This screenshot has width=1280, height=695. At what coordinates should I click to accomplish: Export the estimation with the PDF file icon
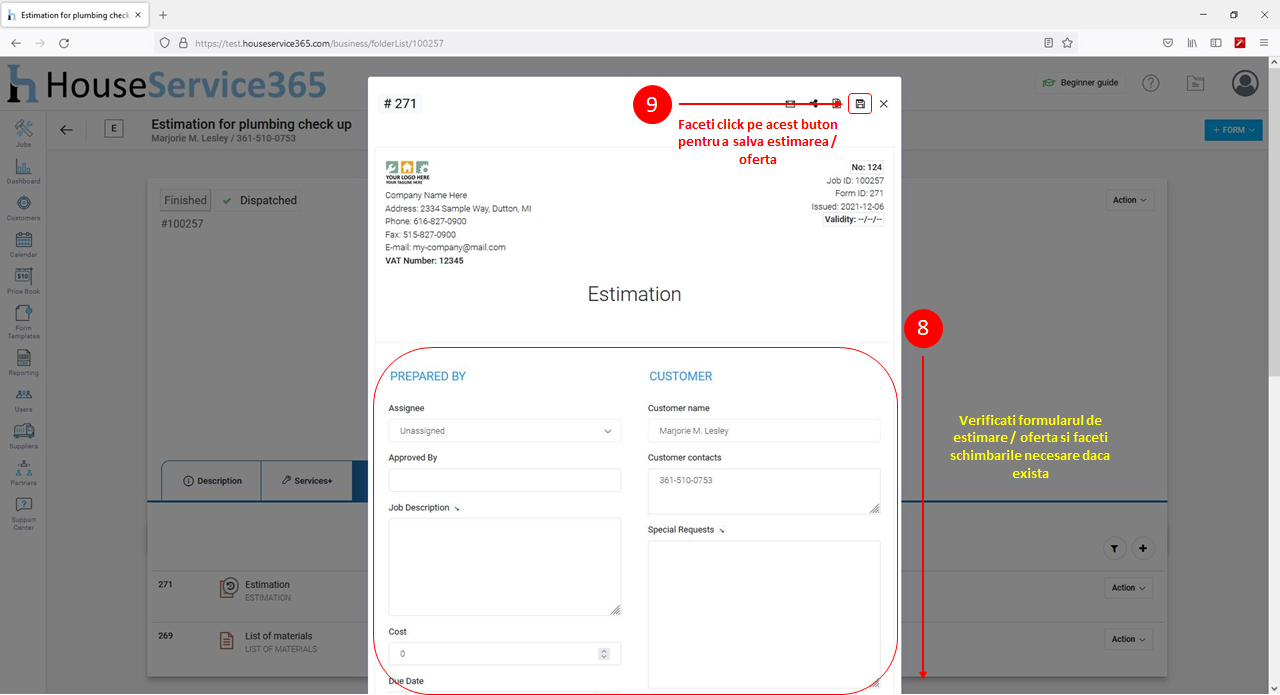click(x=837, y=103)
